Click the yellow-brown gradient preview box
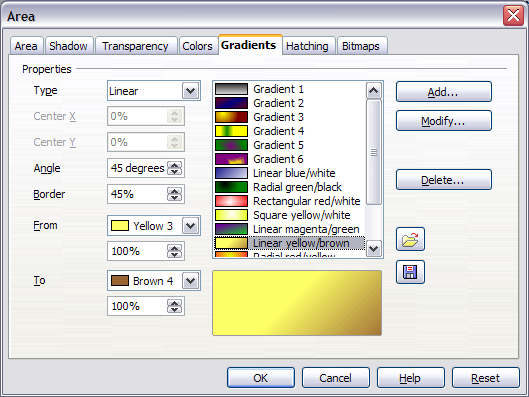529x397 pixels. (x=297, y=303)
